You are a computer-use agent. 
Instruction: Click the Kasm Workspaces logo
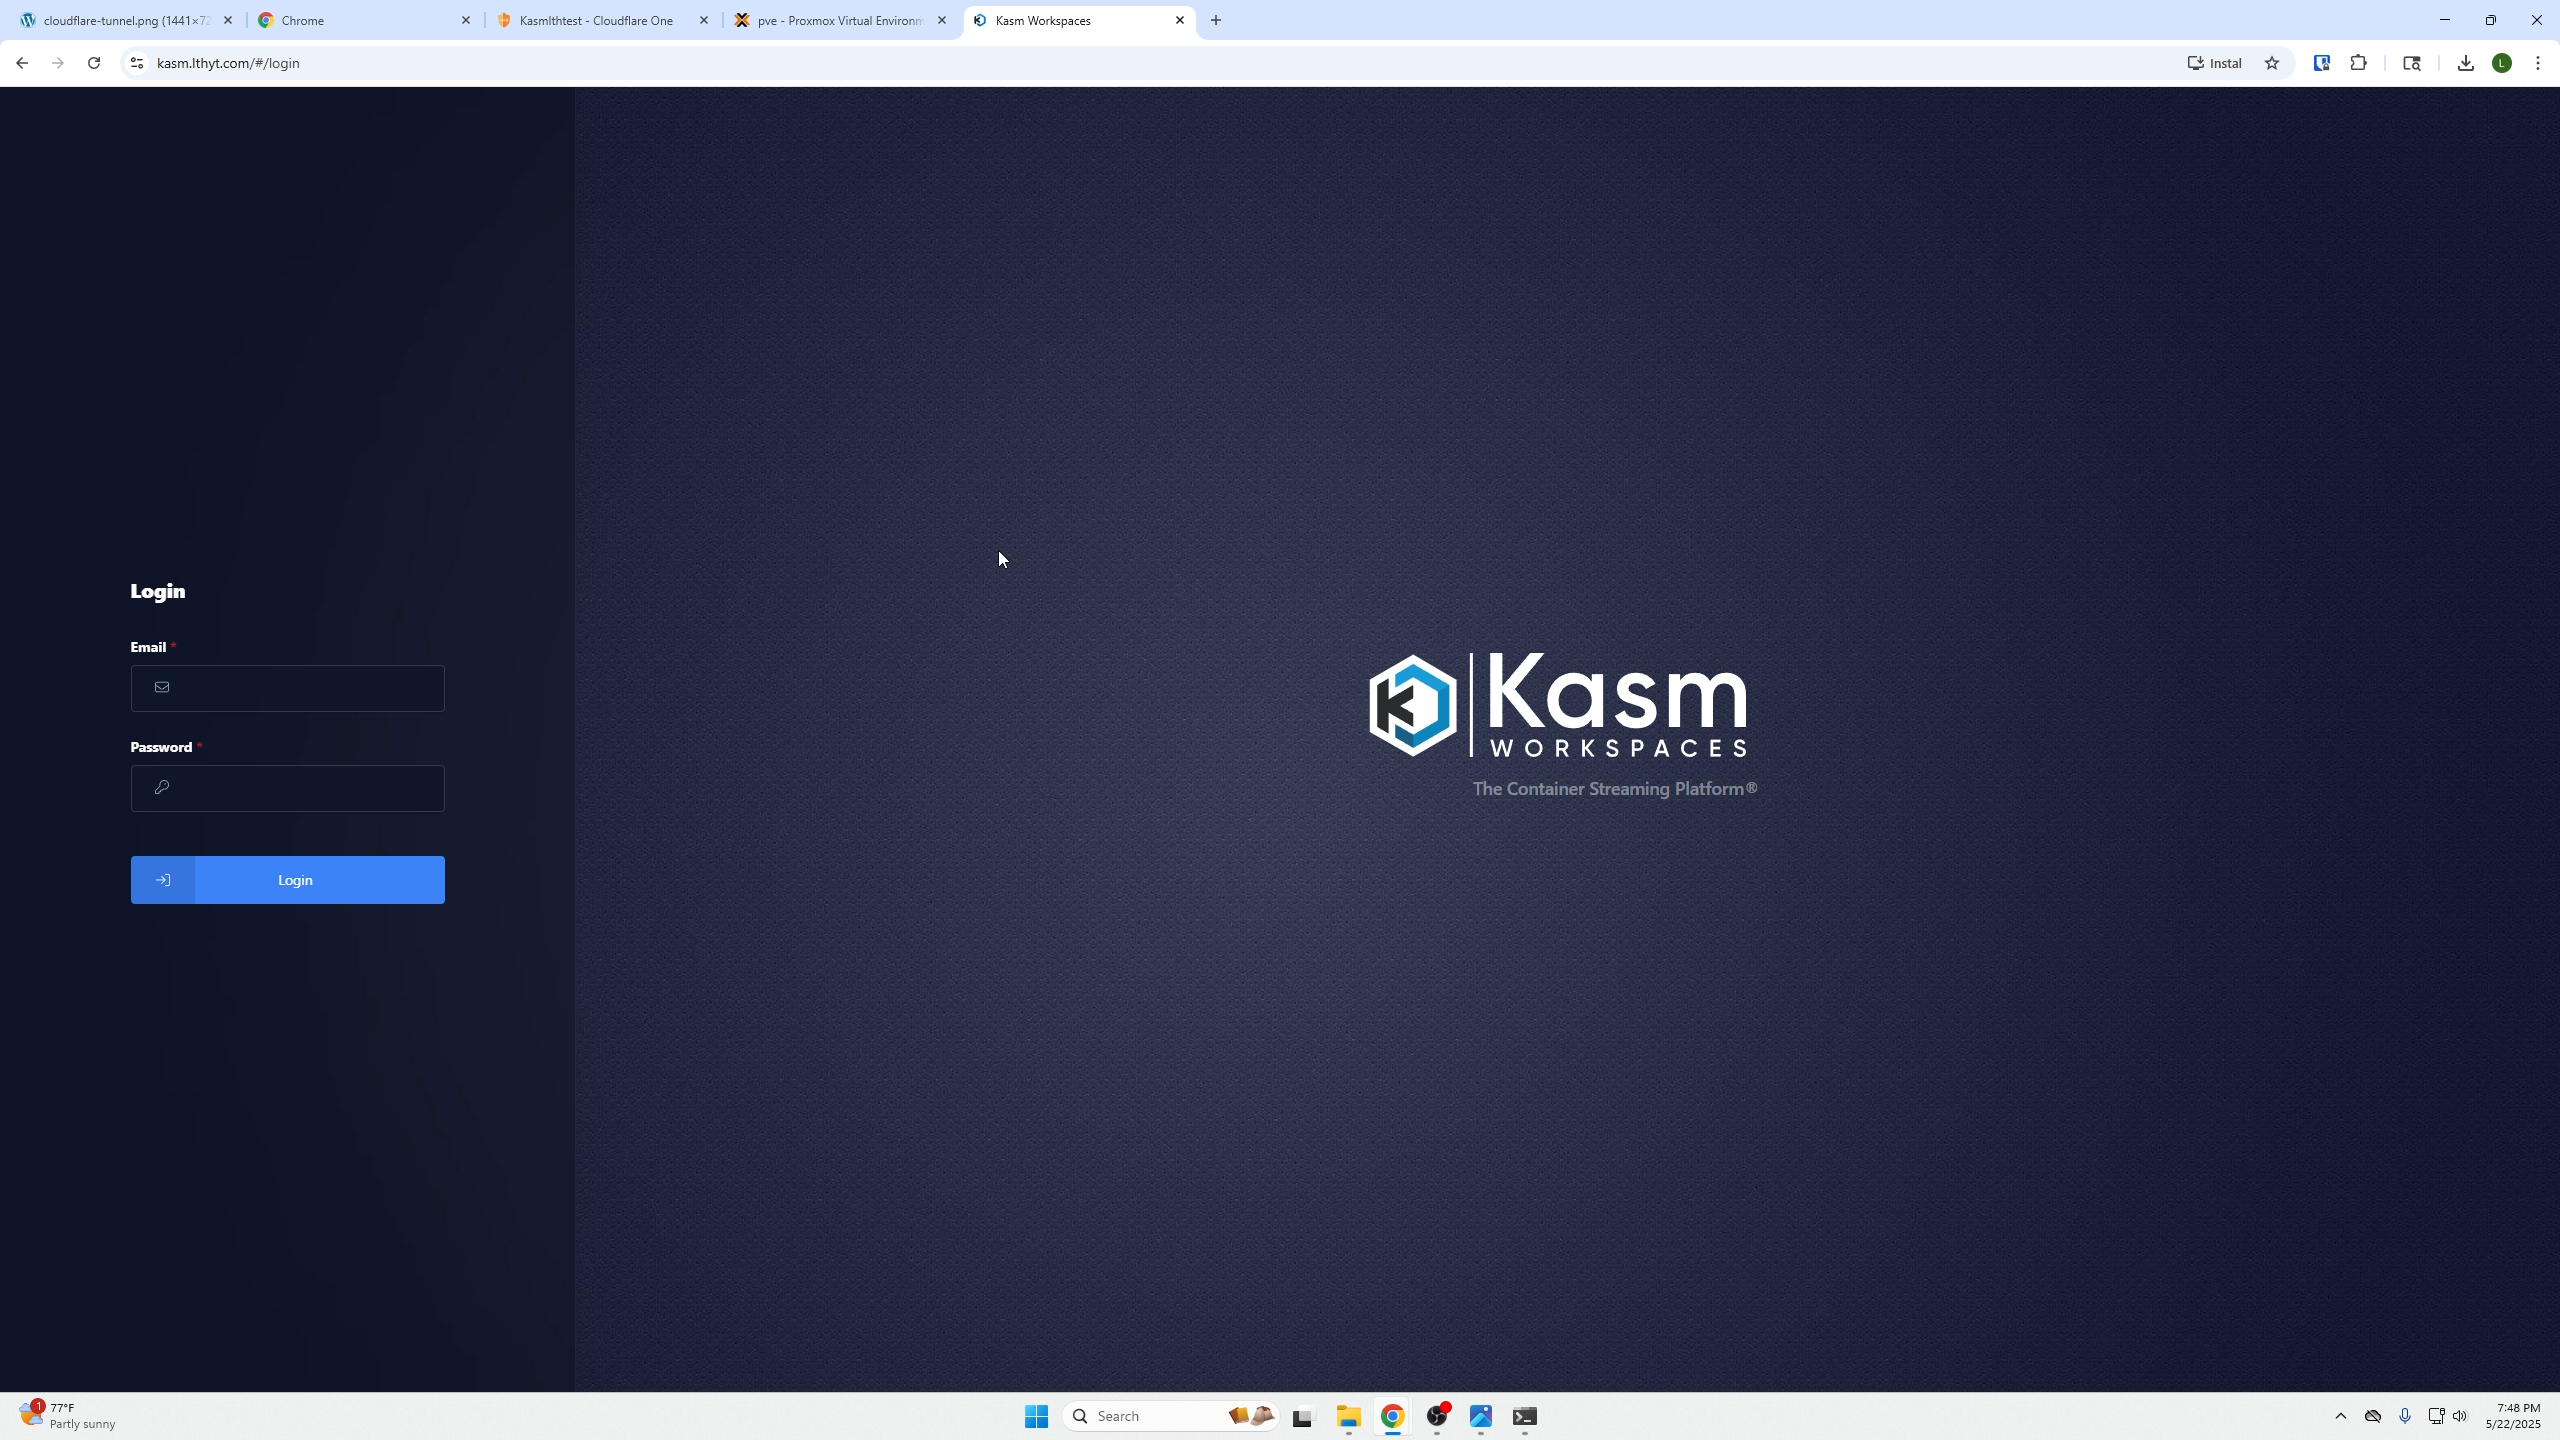pos(1558,705)
